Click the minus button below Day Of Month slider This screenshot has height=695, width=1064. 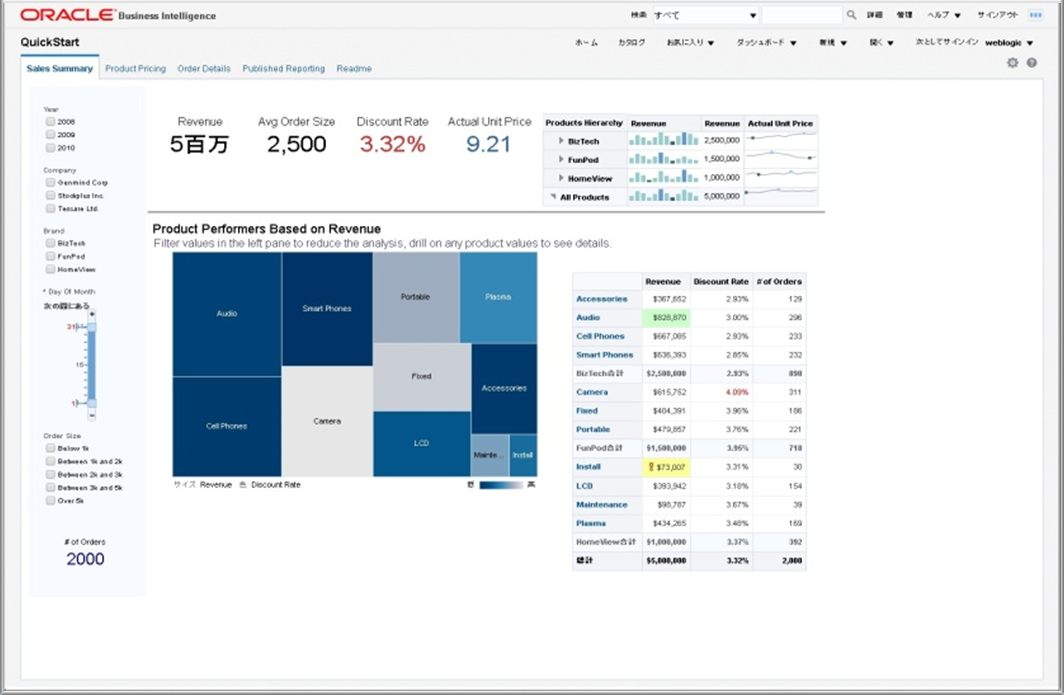click(92, 415)
